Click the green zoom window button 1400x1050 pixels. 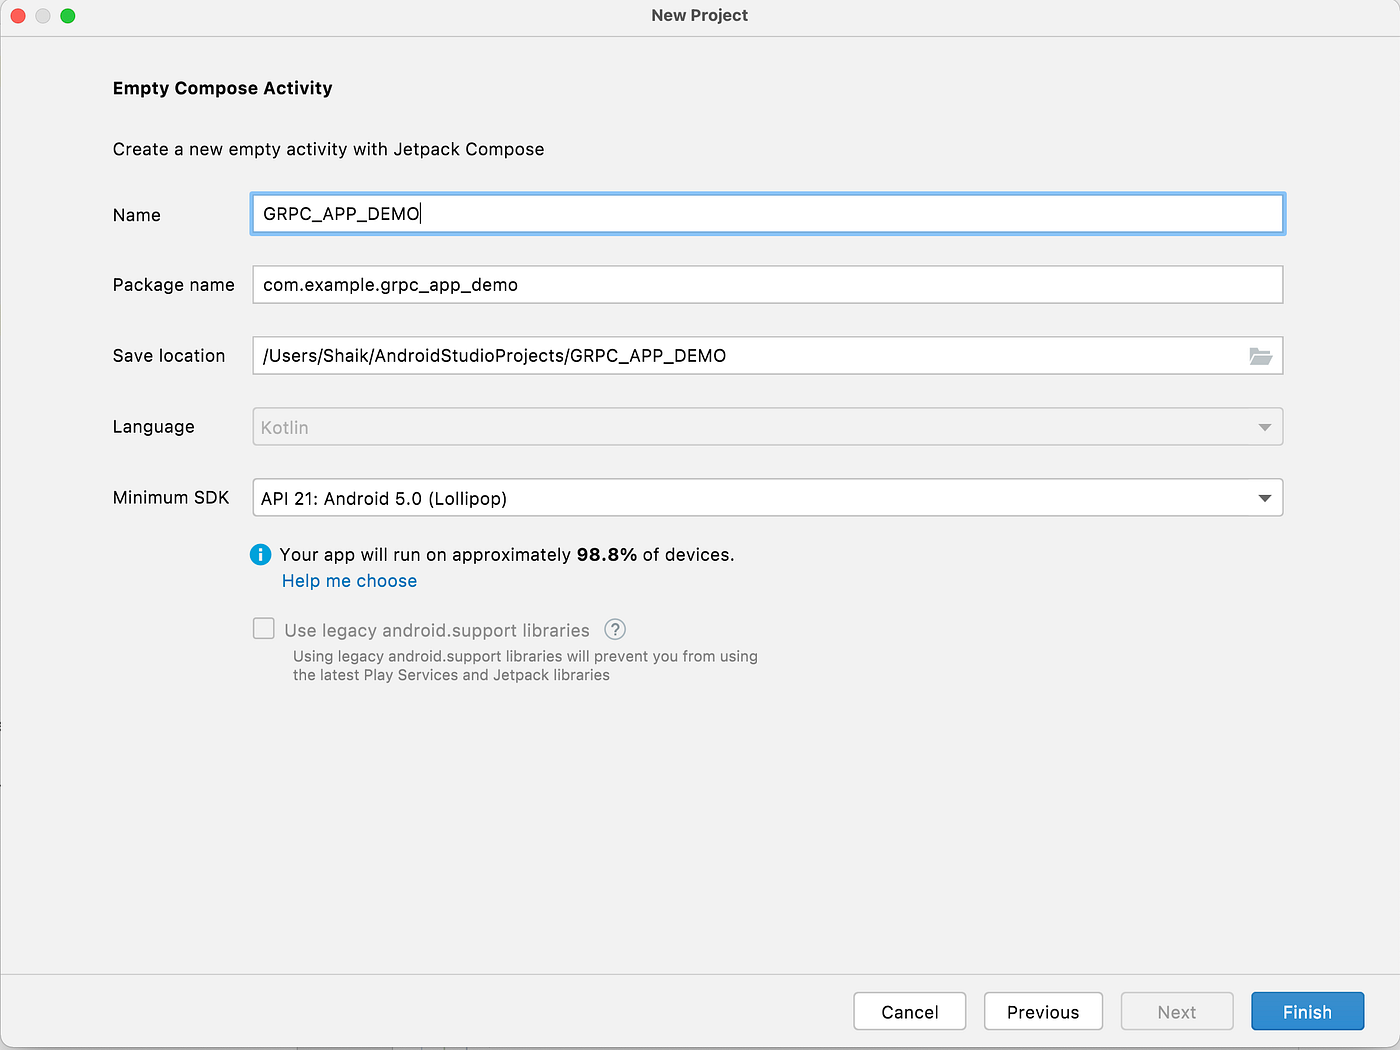coord(68,16)
